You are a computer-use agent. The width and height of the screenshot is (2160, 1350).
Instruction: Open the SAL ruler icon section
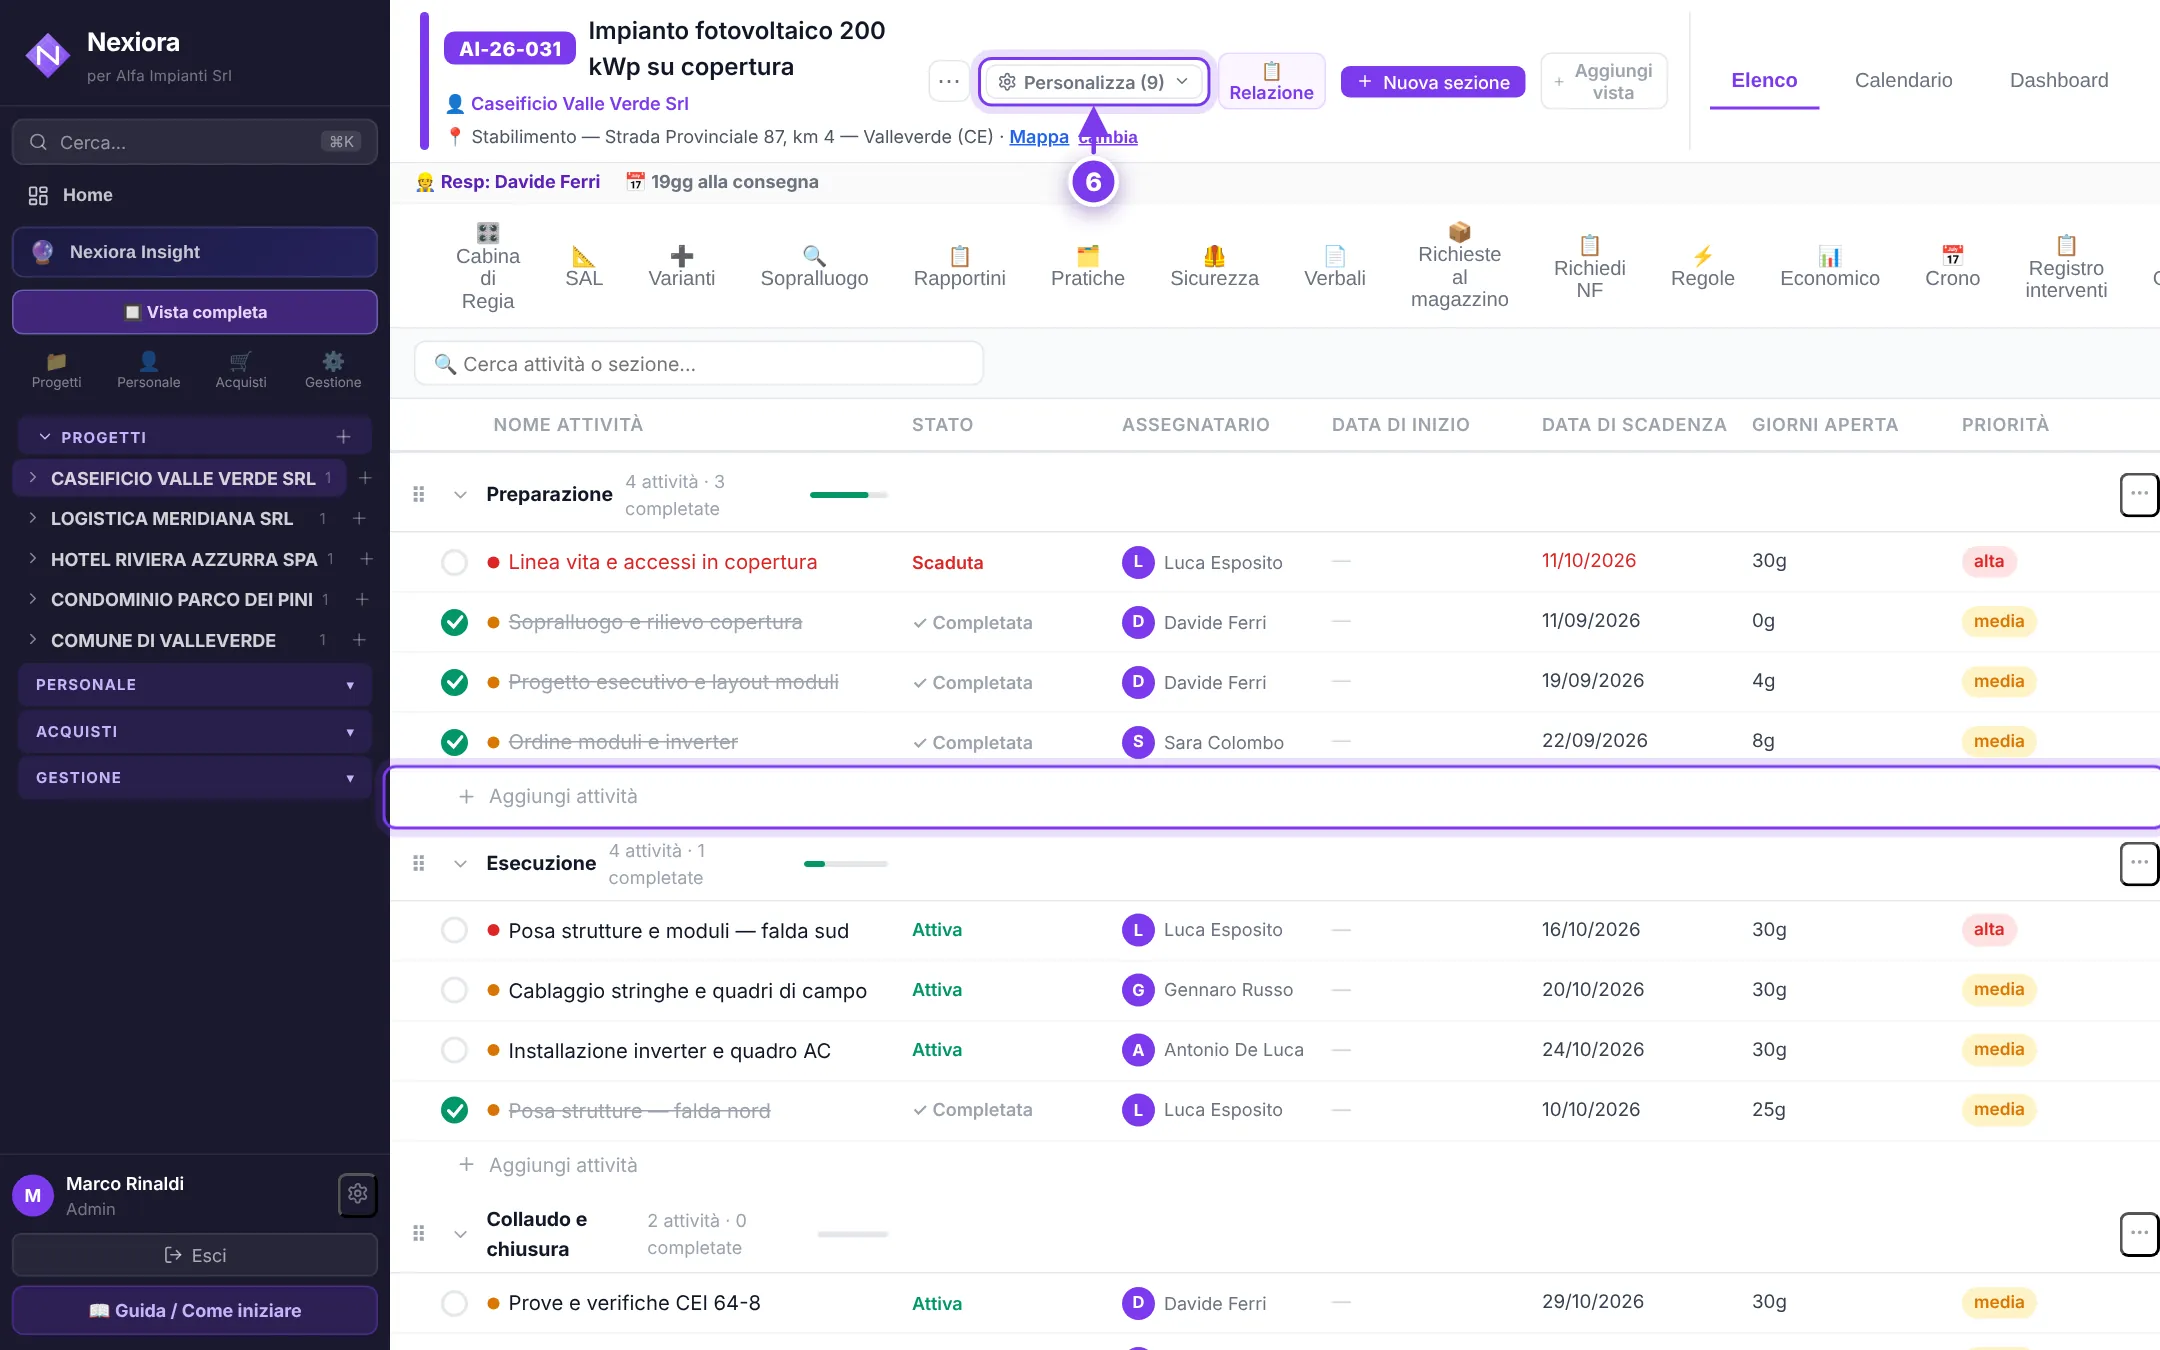point(584,267)
